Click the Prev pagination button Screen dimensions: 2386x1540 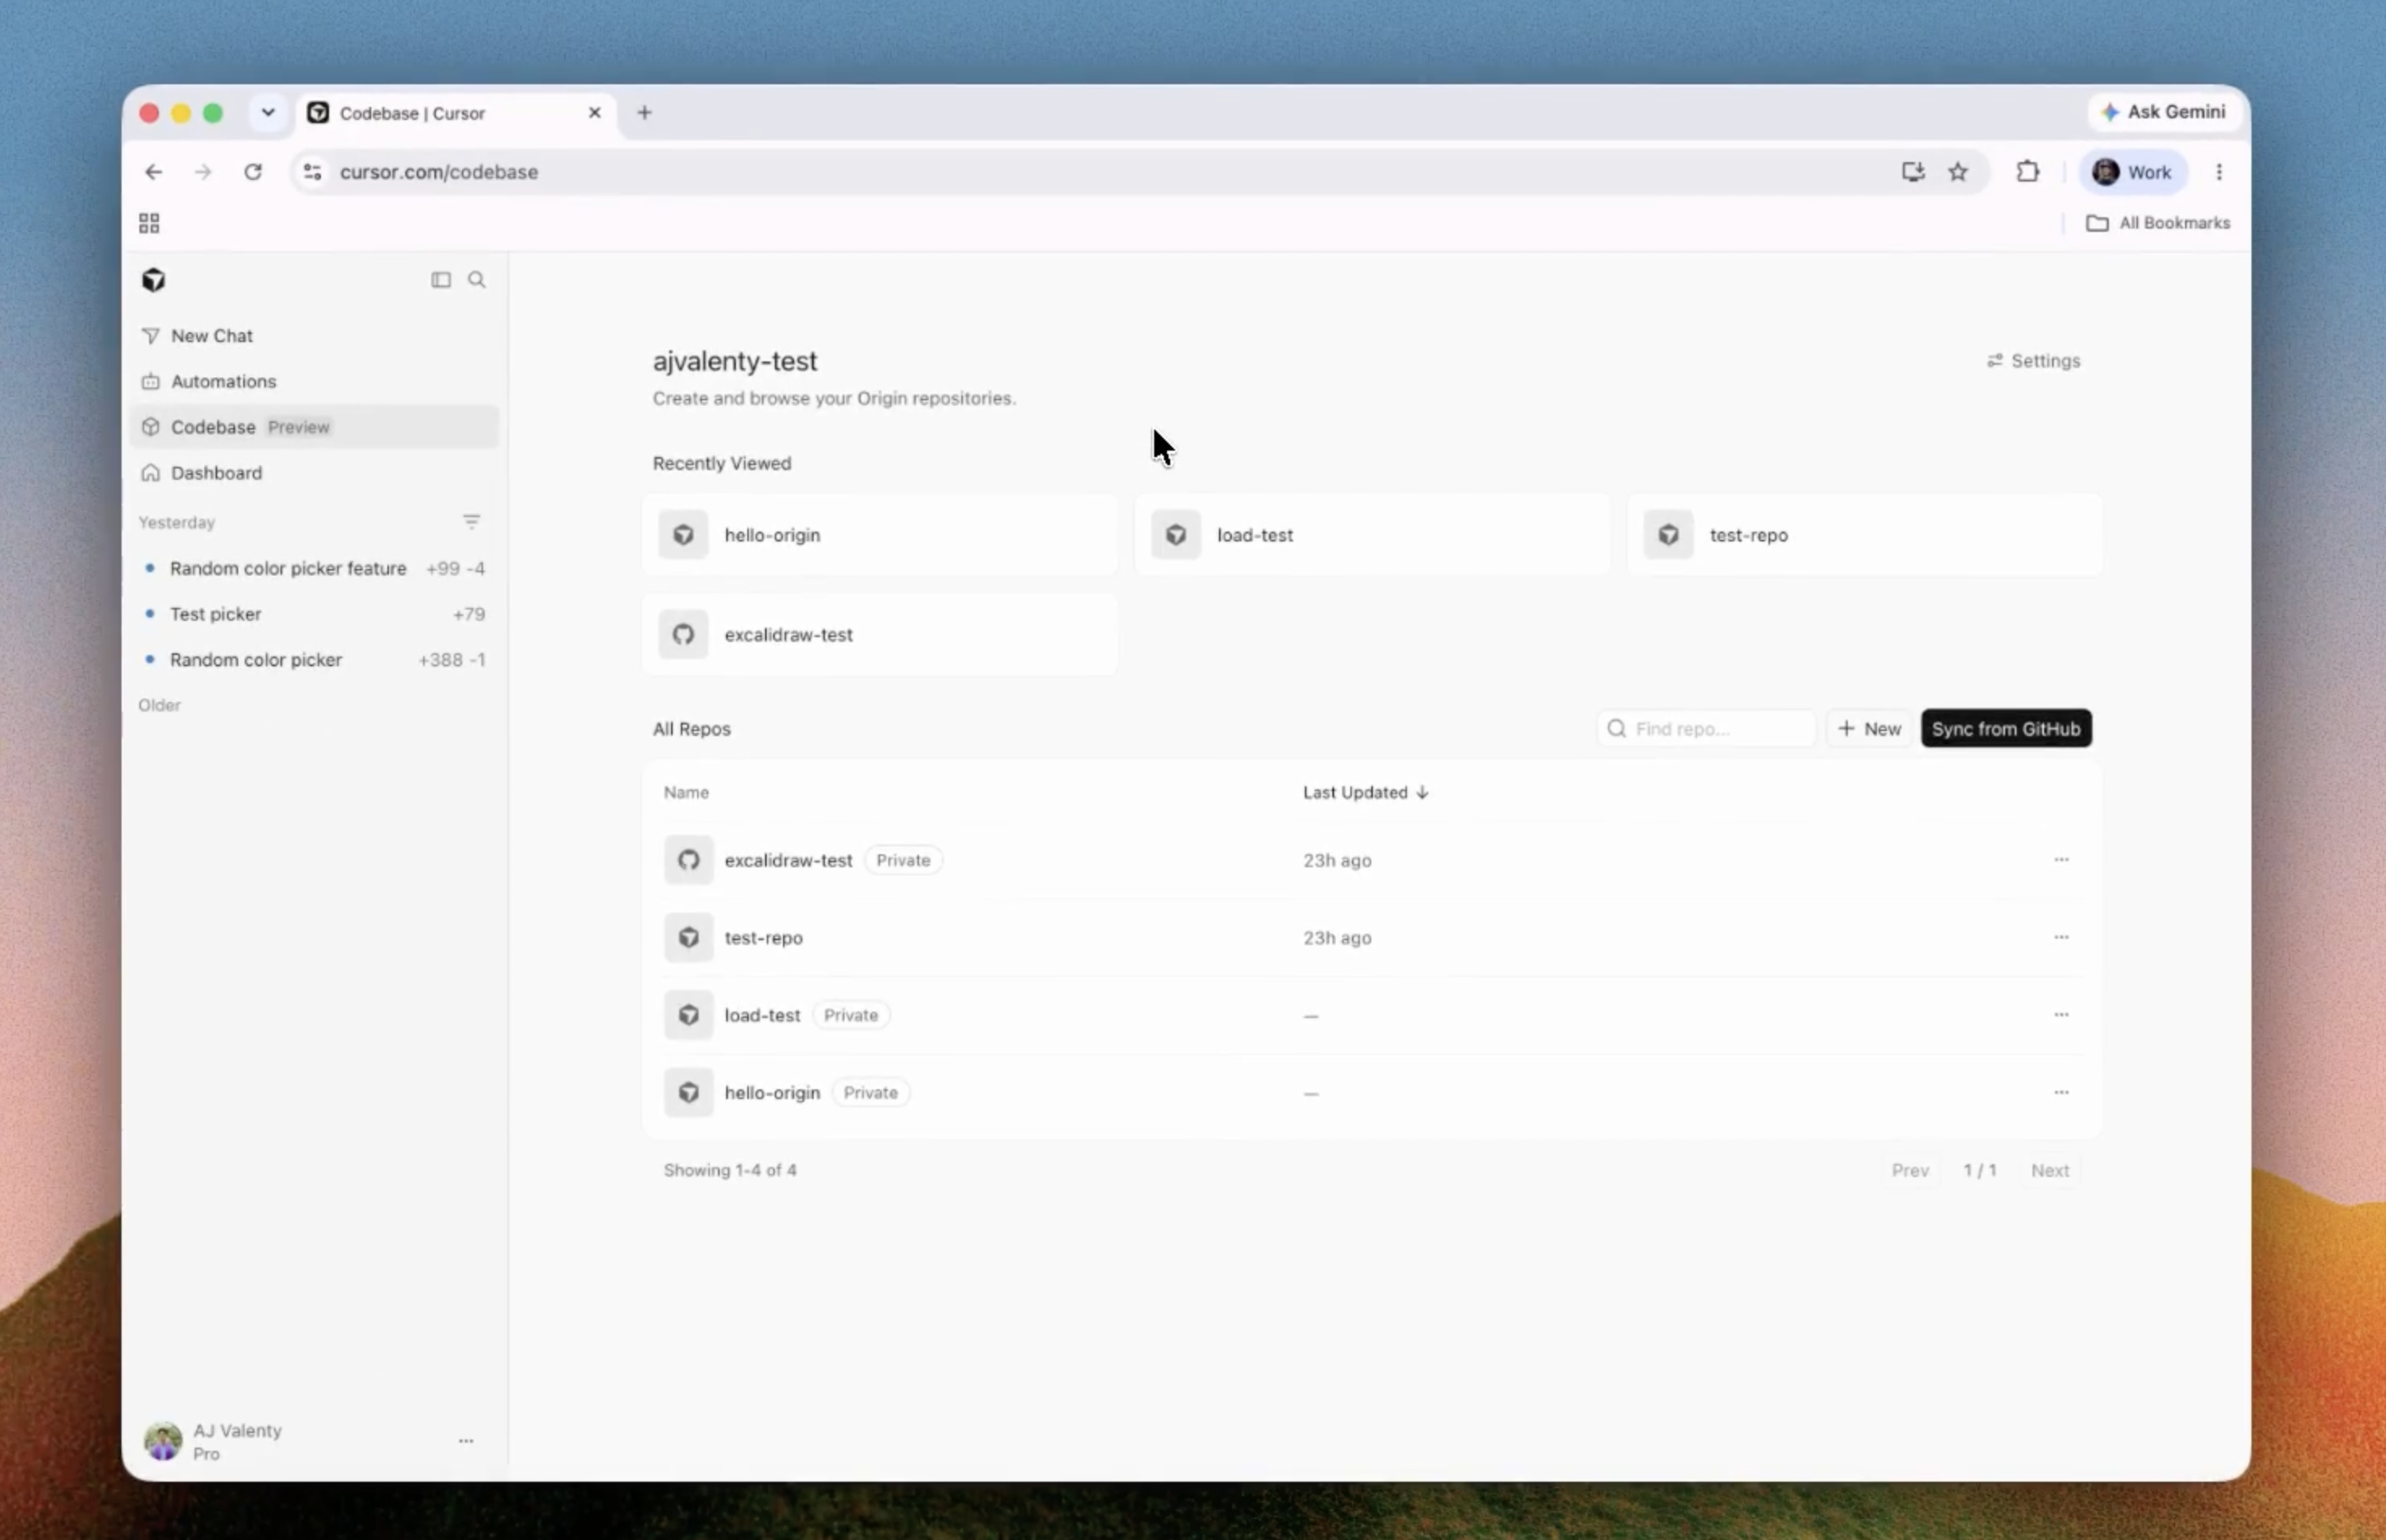[1910, 1170]
